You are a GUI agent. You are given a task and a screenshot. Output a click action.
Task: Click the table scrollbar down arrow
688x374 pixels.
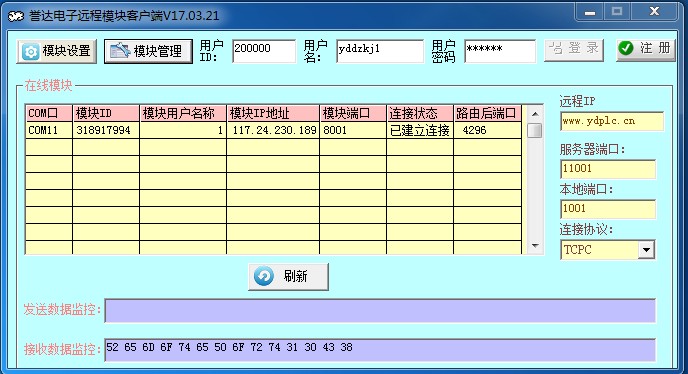coord(535,246)
